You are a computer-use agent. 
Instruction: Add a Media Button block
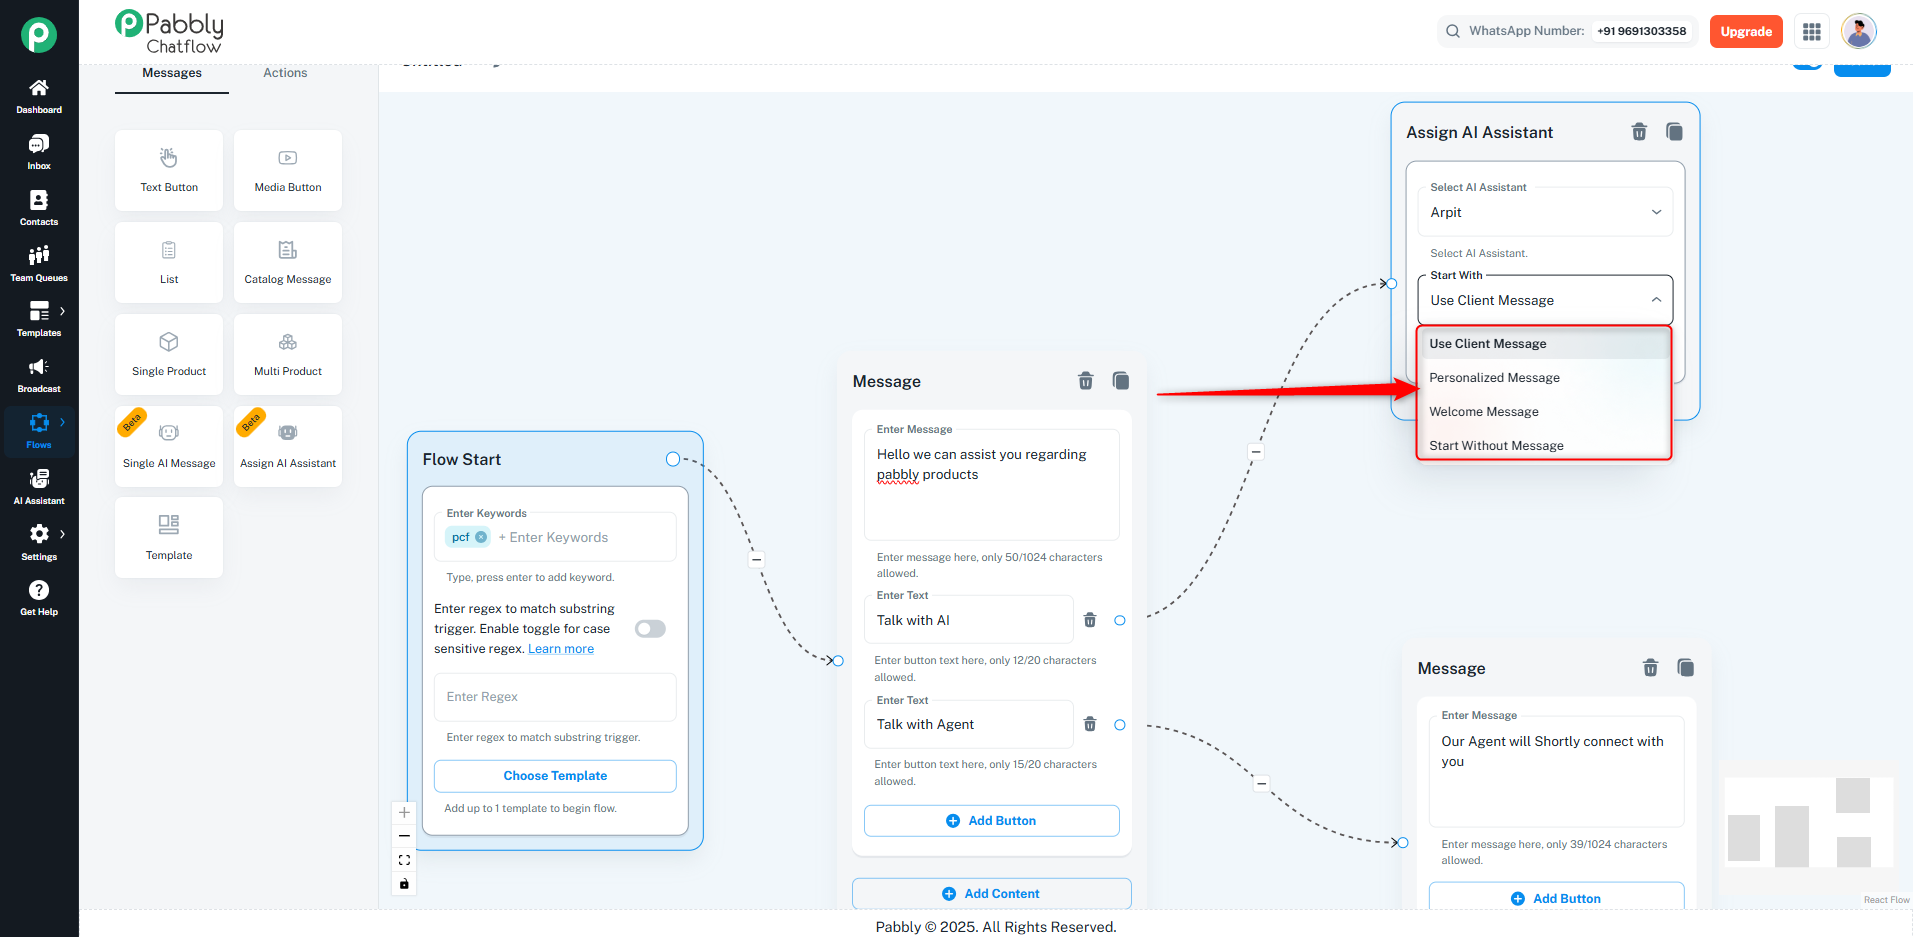point(288,170)
